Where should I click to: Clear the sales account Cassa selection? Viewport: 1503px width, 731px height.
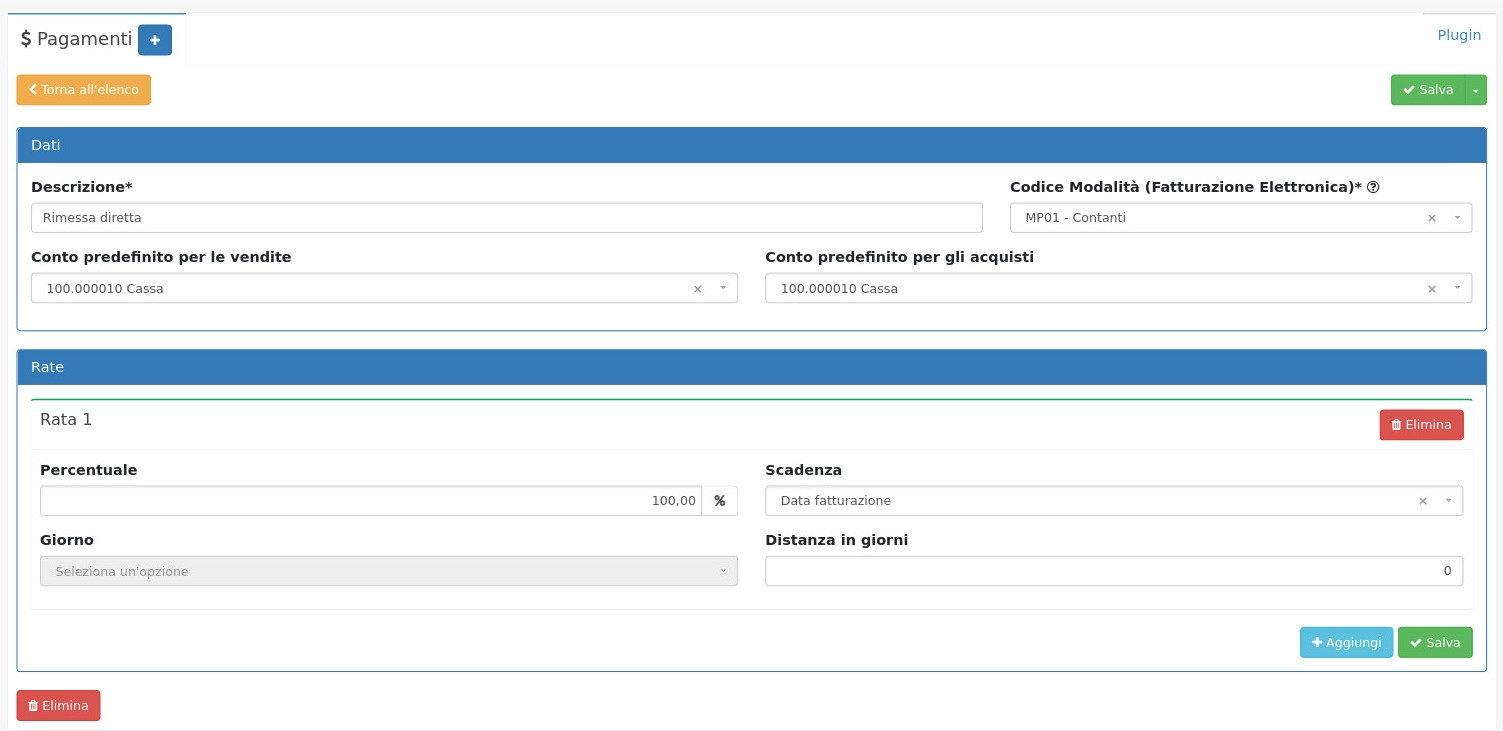coord(697,289)
